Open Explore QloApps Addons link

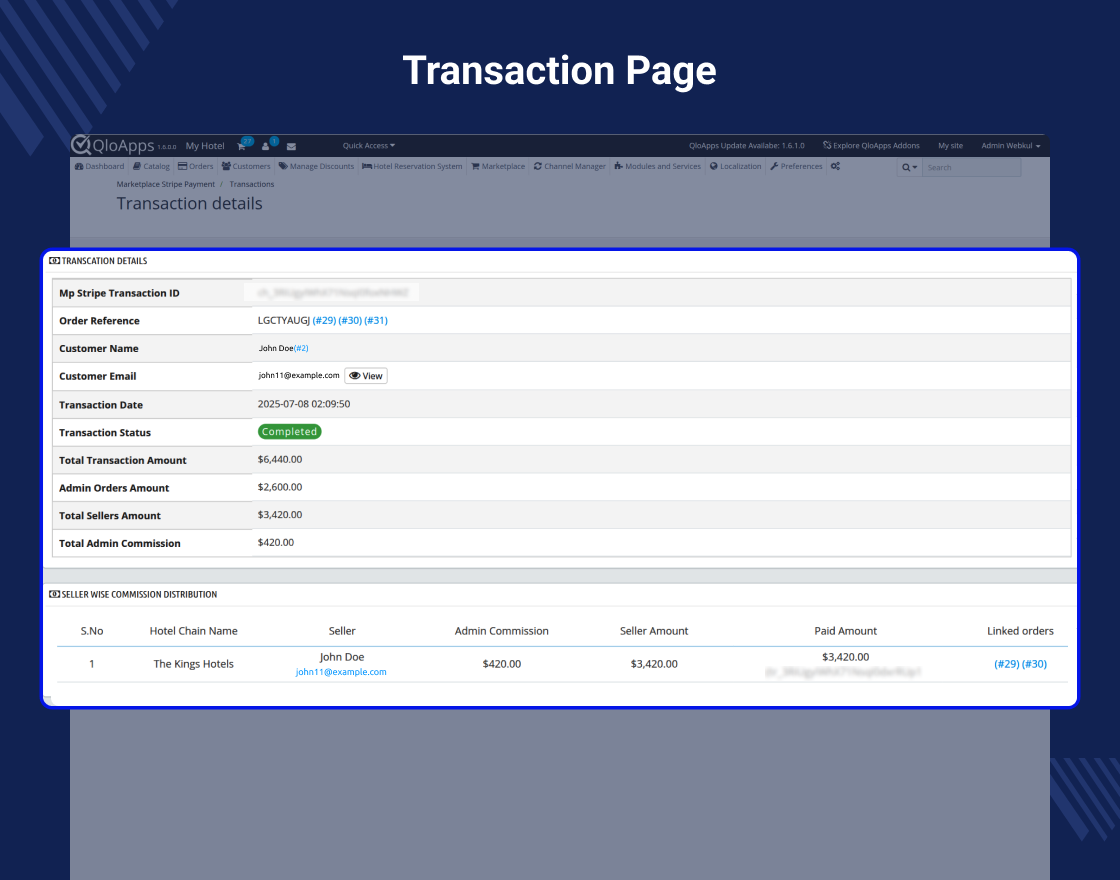click(871, 146)
